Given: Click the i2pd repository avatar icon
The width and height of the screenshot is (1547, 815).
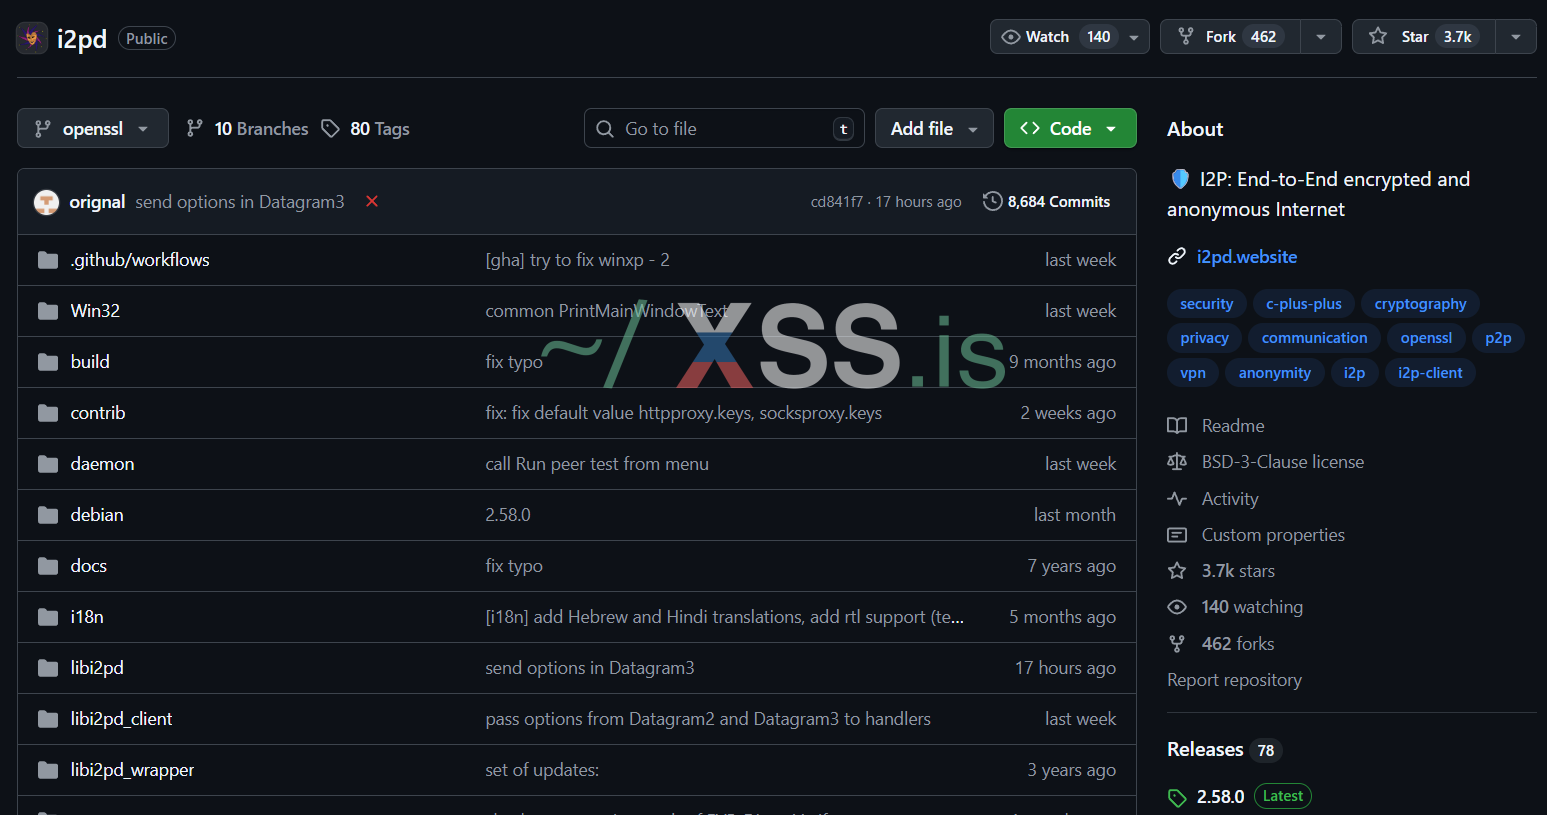Looking at the screenshot, I should [32, 38].
